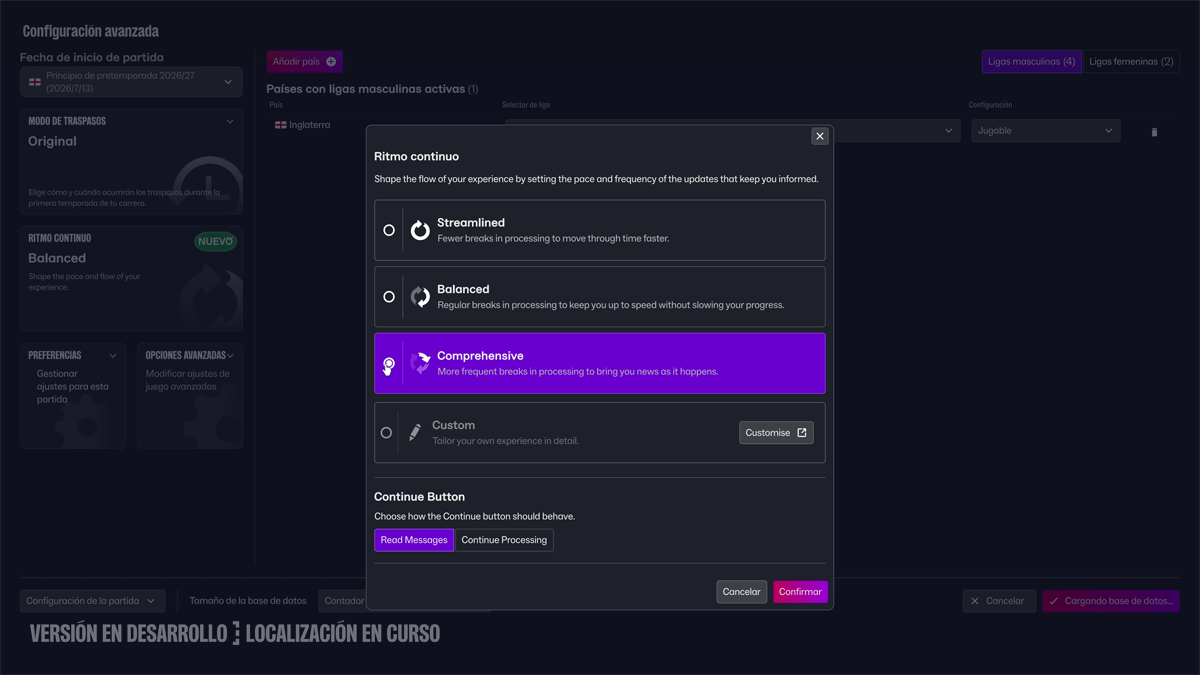Screen dimensions: 1200x675
Task: Click external-link icon on Customise button
Action: (802, 433)
